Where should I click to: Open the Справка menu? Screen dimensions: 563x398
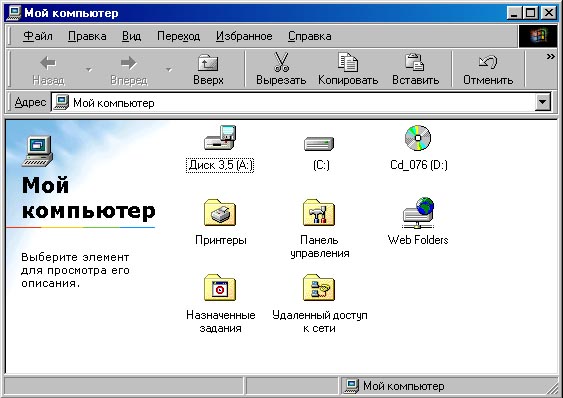click(x=310, y=36)
